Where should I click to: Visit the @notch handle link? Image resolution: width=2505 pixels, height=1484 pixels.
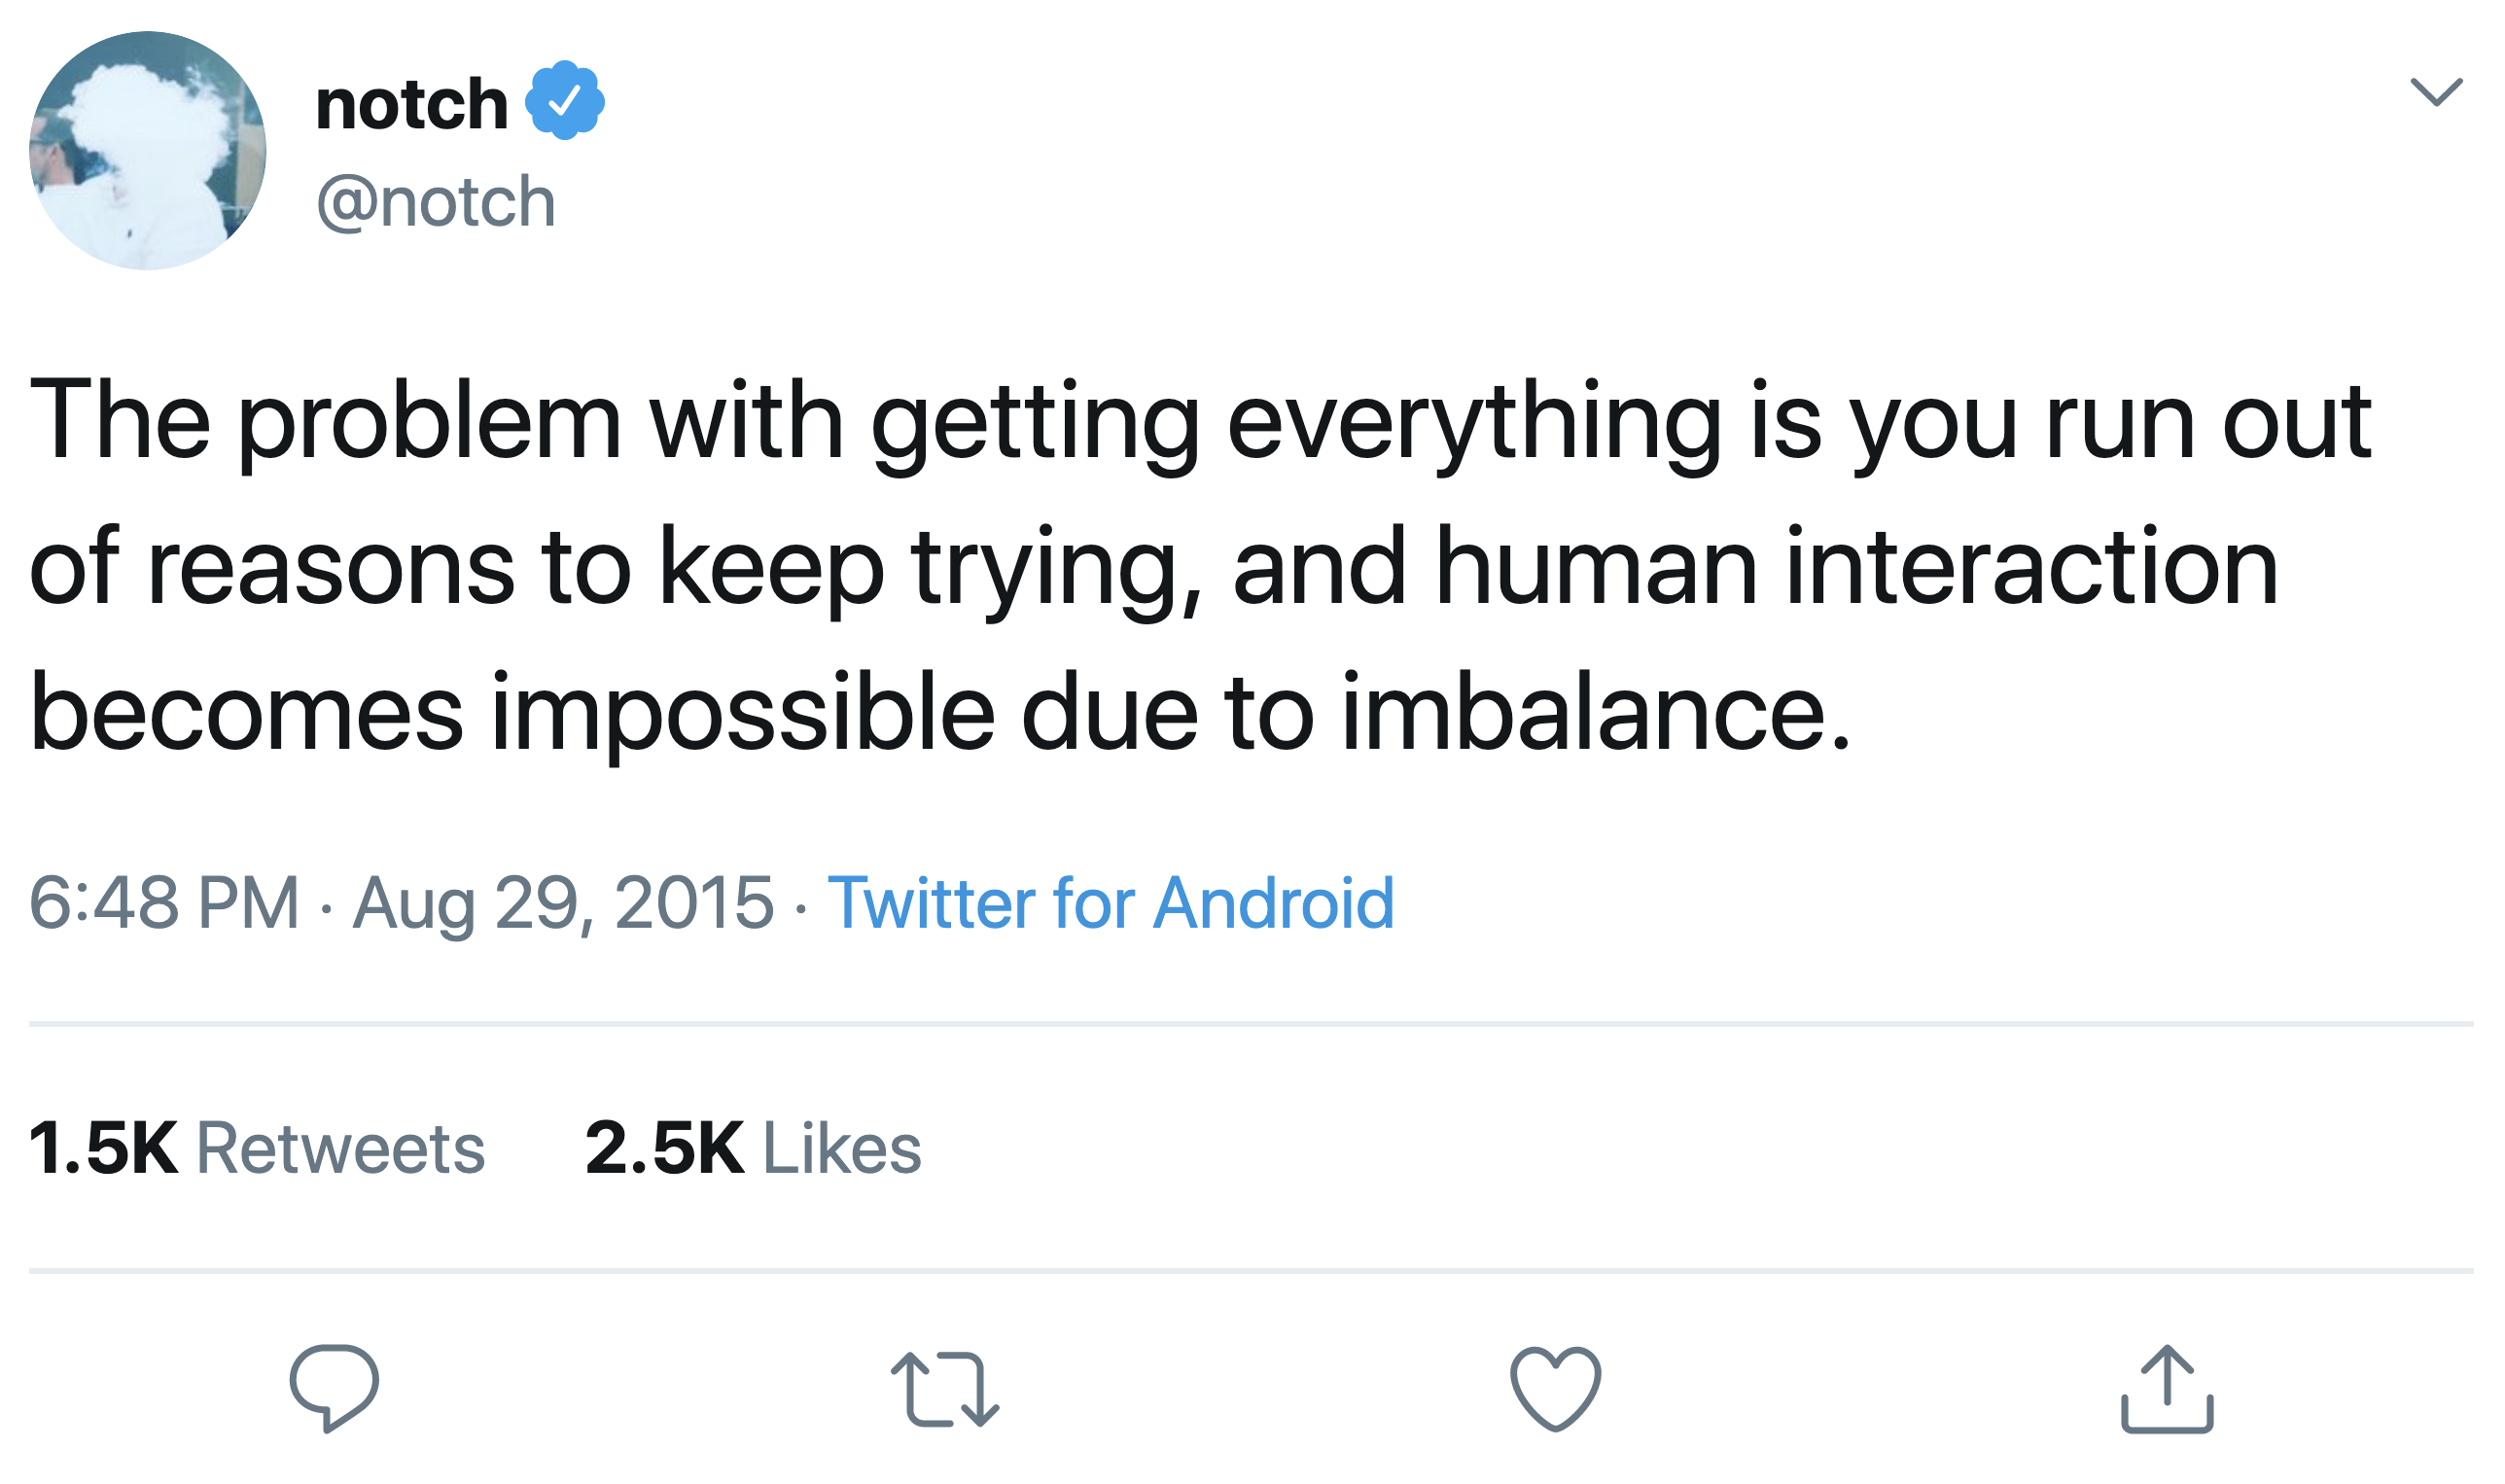point(436,202)
